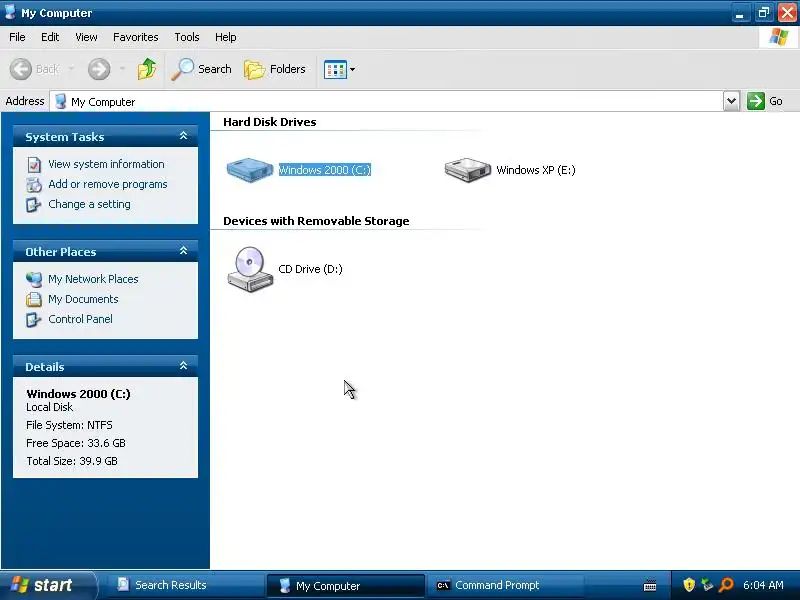Viewport: 800px width, 600px height.
Task: Open My Documents link
Action: coord(83,299)
